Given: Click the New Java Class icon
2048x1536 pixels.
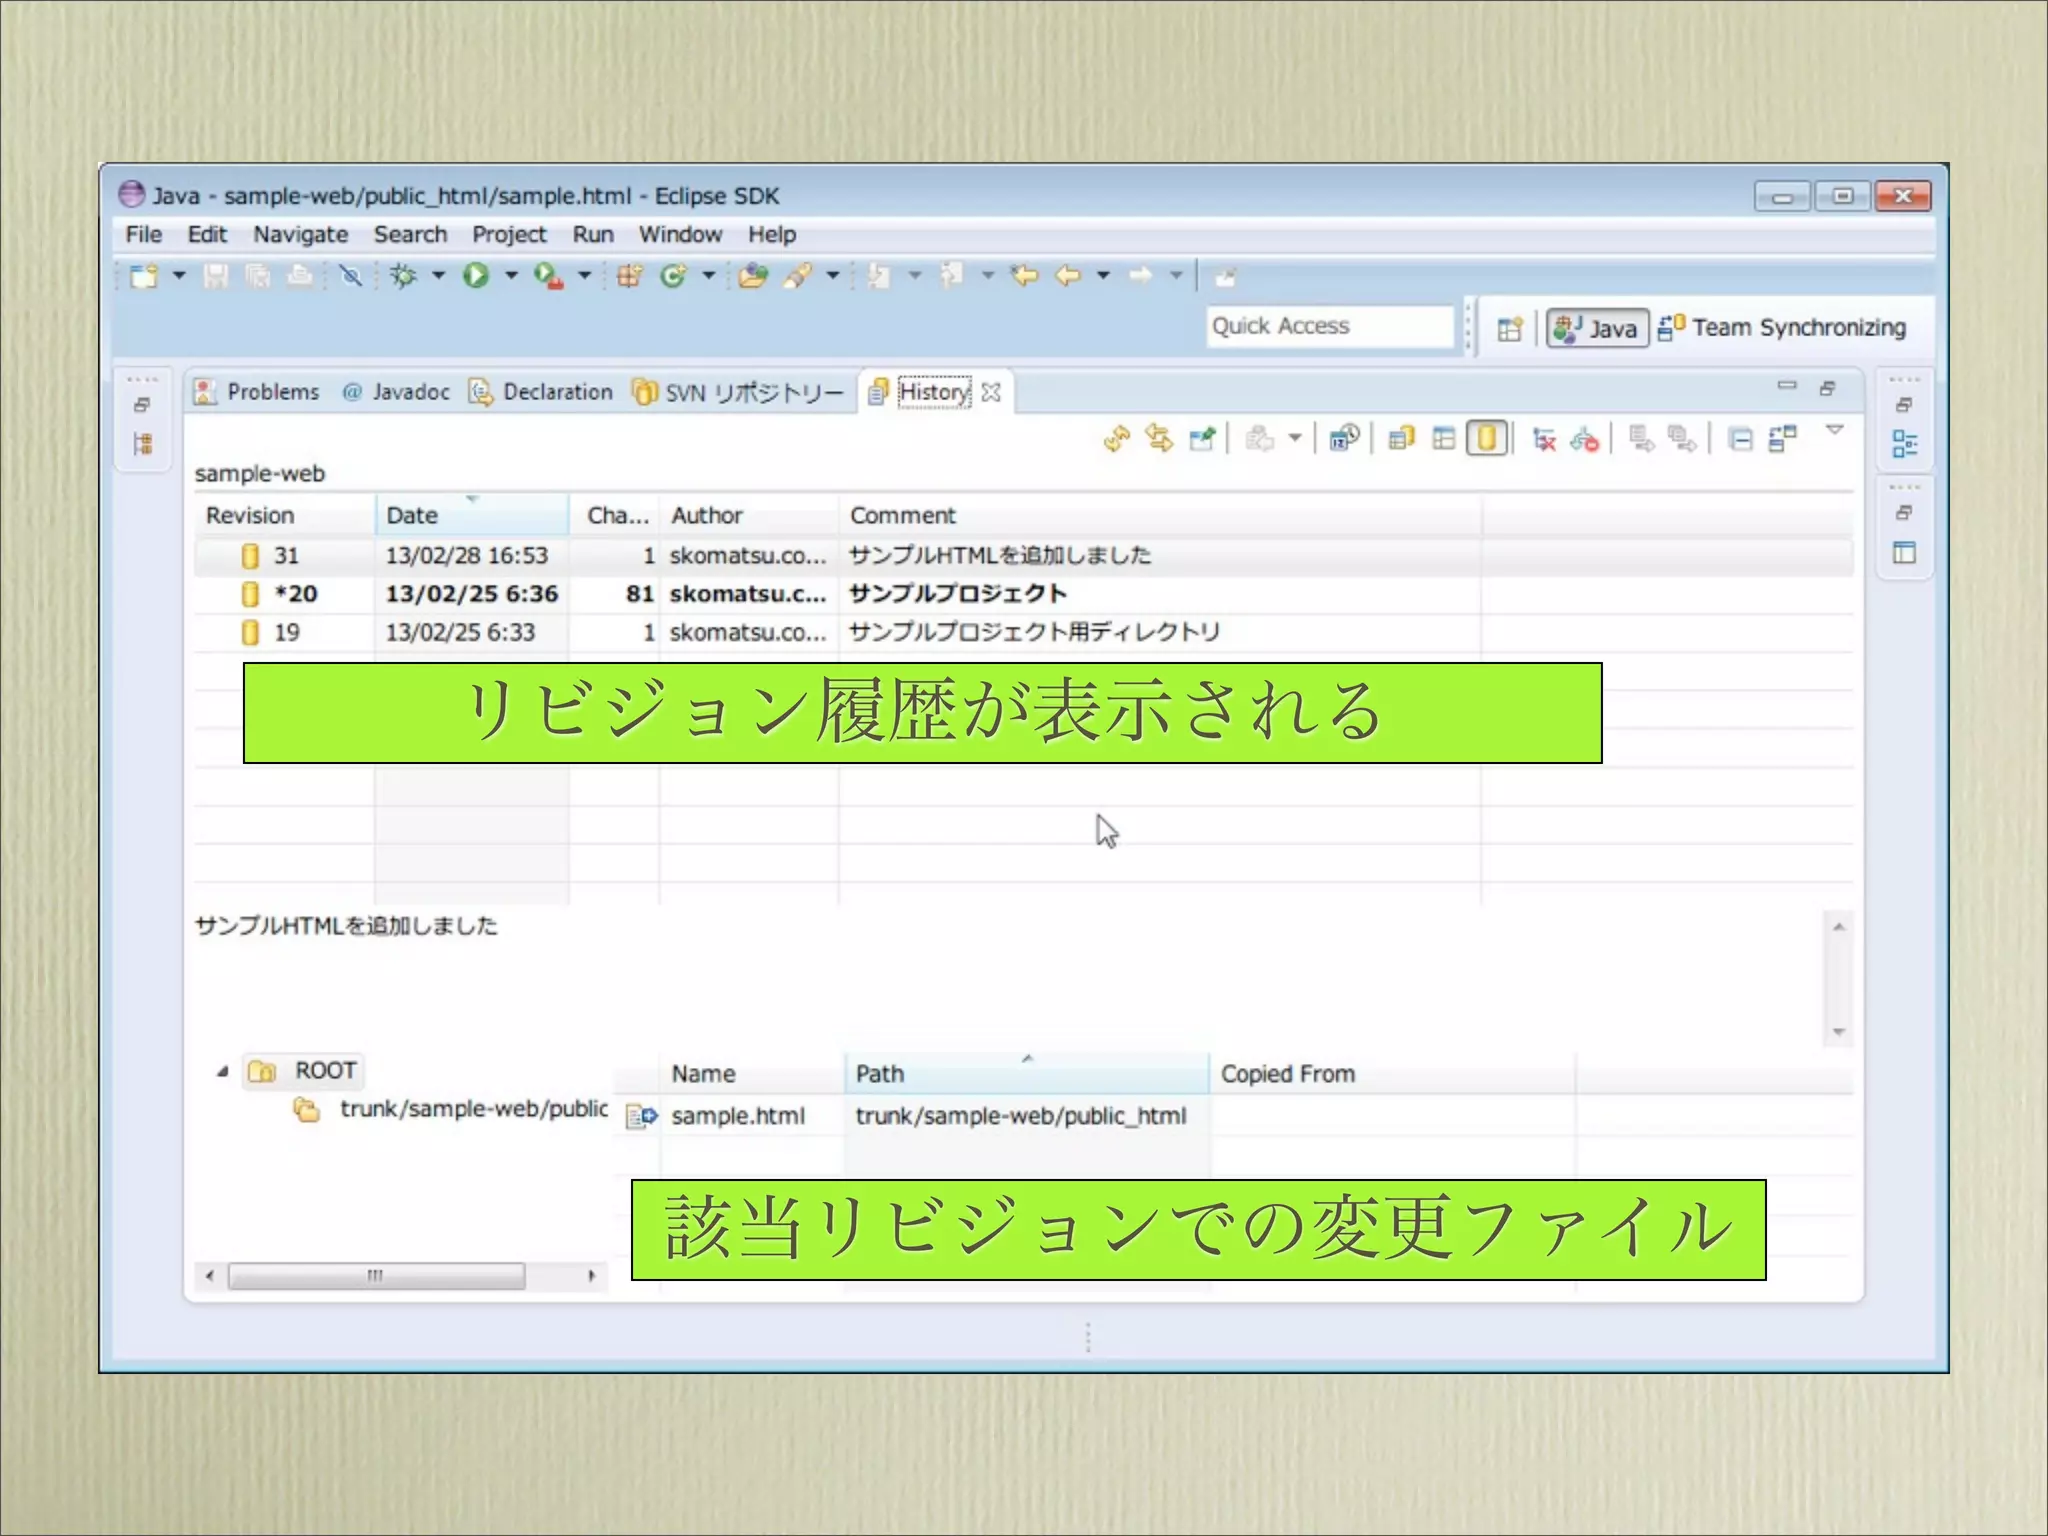Looking at the screenshot, I should point(674,276).
